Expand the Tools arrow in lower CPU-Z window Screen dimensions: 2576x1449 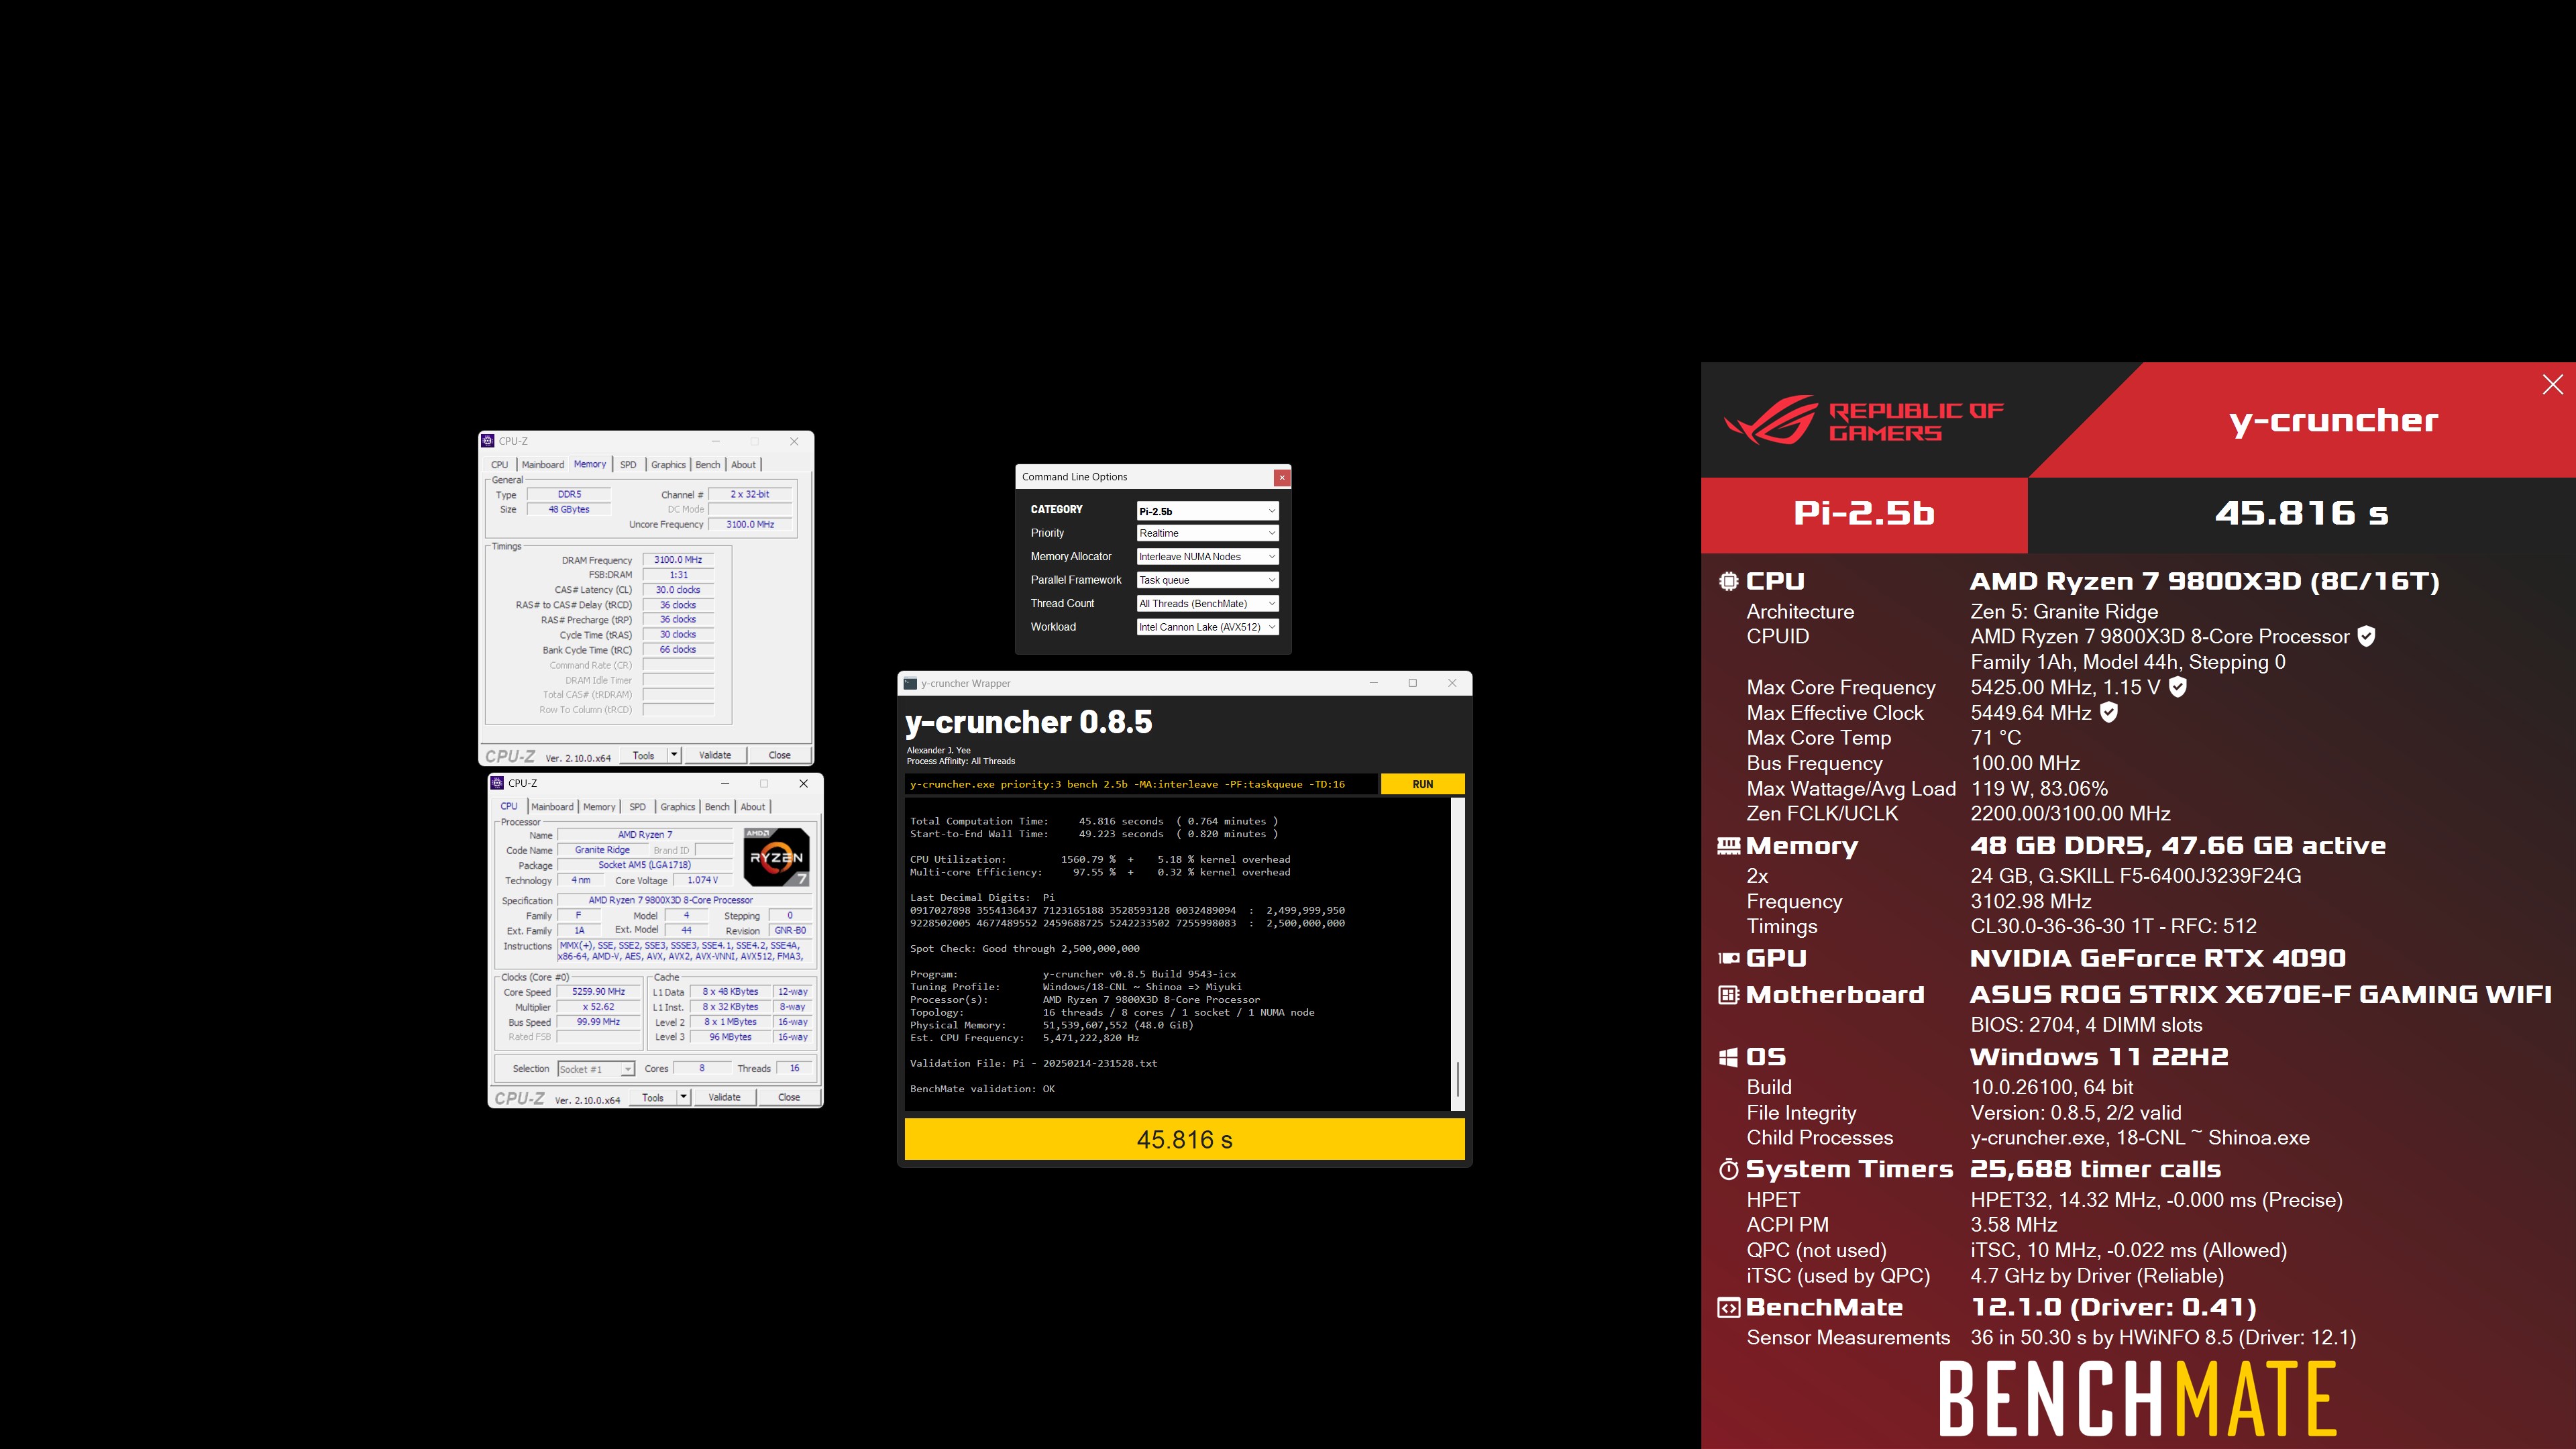[683, 1097]
